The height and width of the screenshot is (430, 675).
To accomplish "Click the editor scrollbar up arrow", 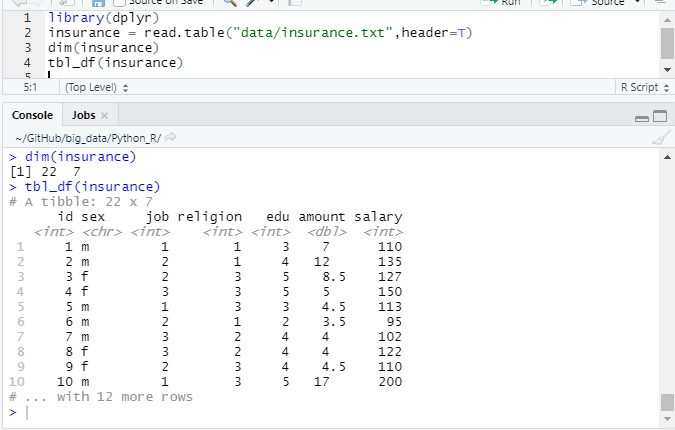I will tap(667, 20).
